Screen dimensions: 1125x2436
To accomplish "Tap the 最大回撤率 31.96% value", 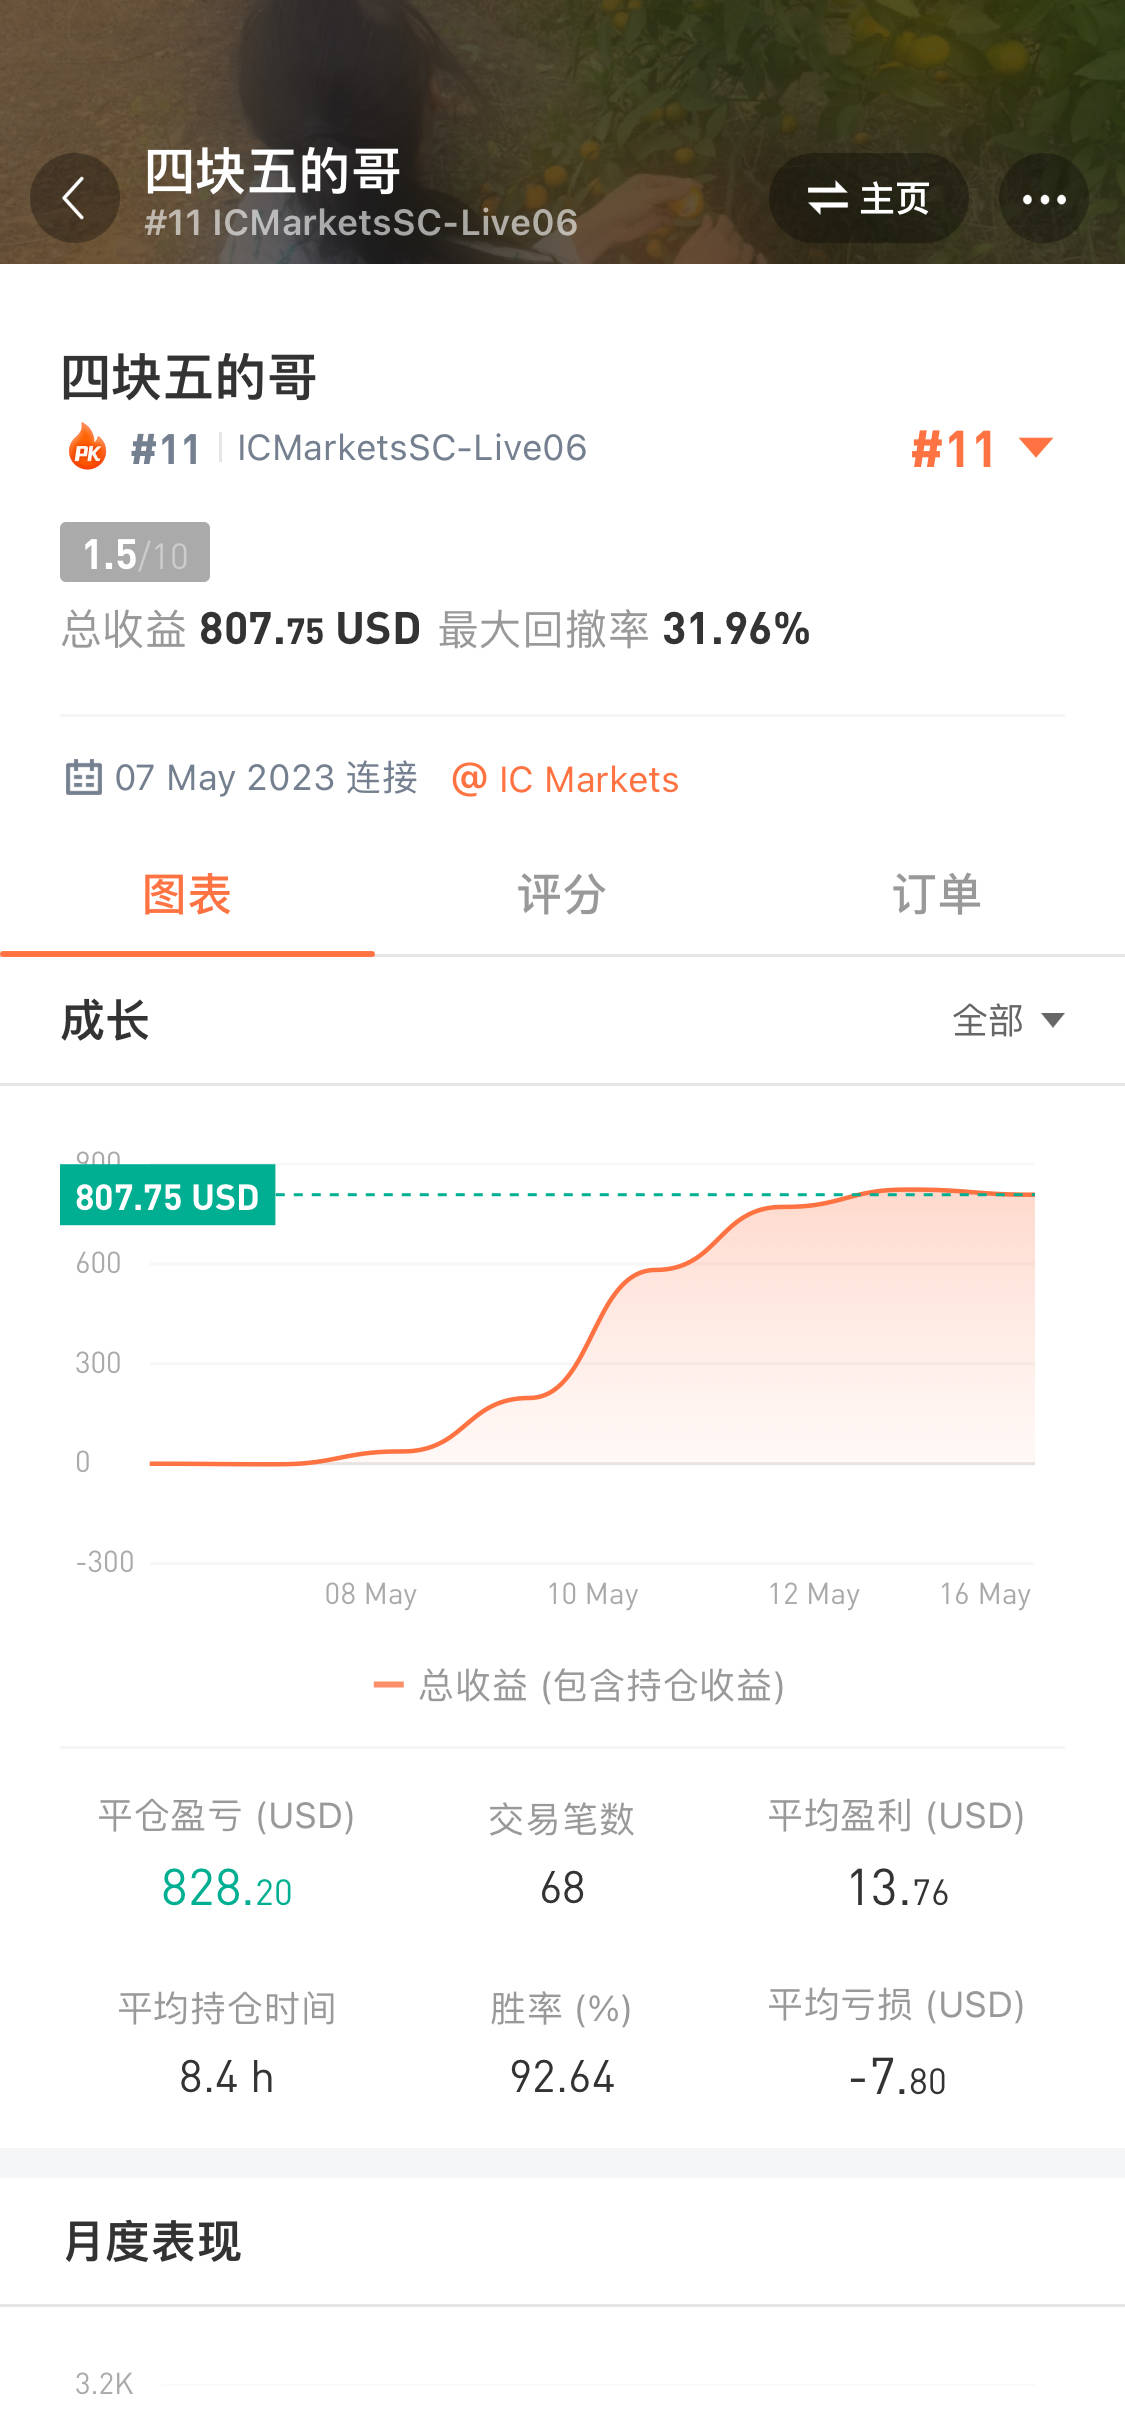I will tap(736, 630).
